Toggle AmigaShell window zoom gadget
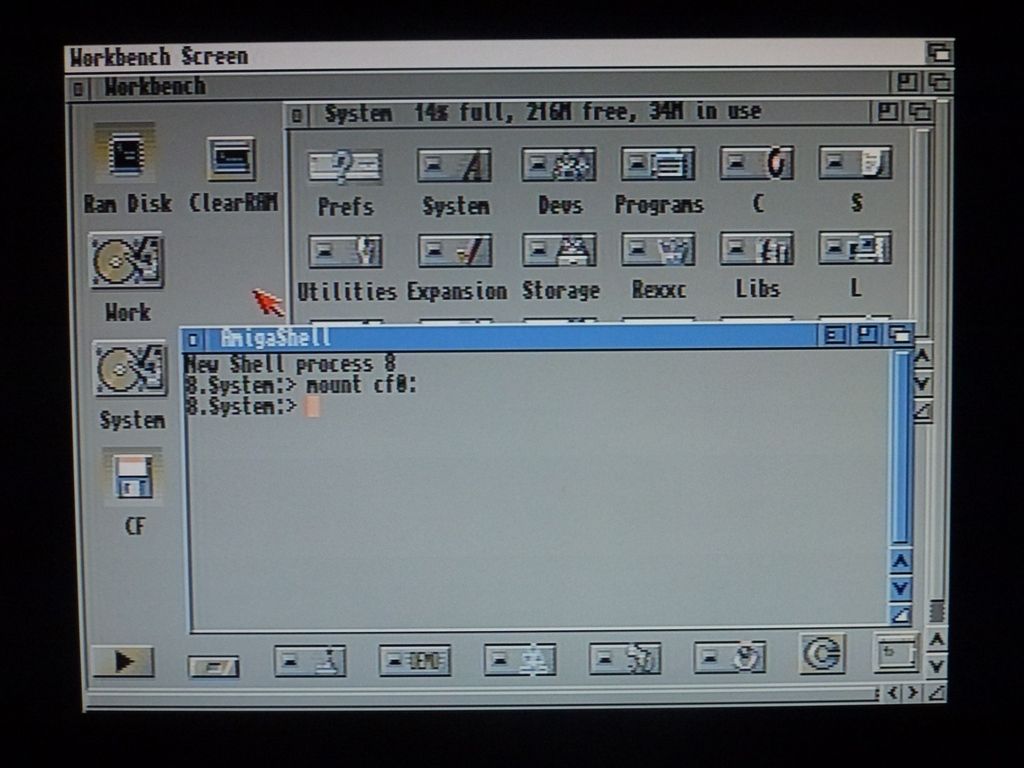The image size is (1024, 768). point(867,335)
